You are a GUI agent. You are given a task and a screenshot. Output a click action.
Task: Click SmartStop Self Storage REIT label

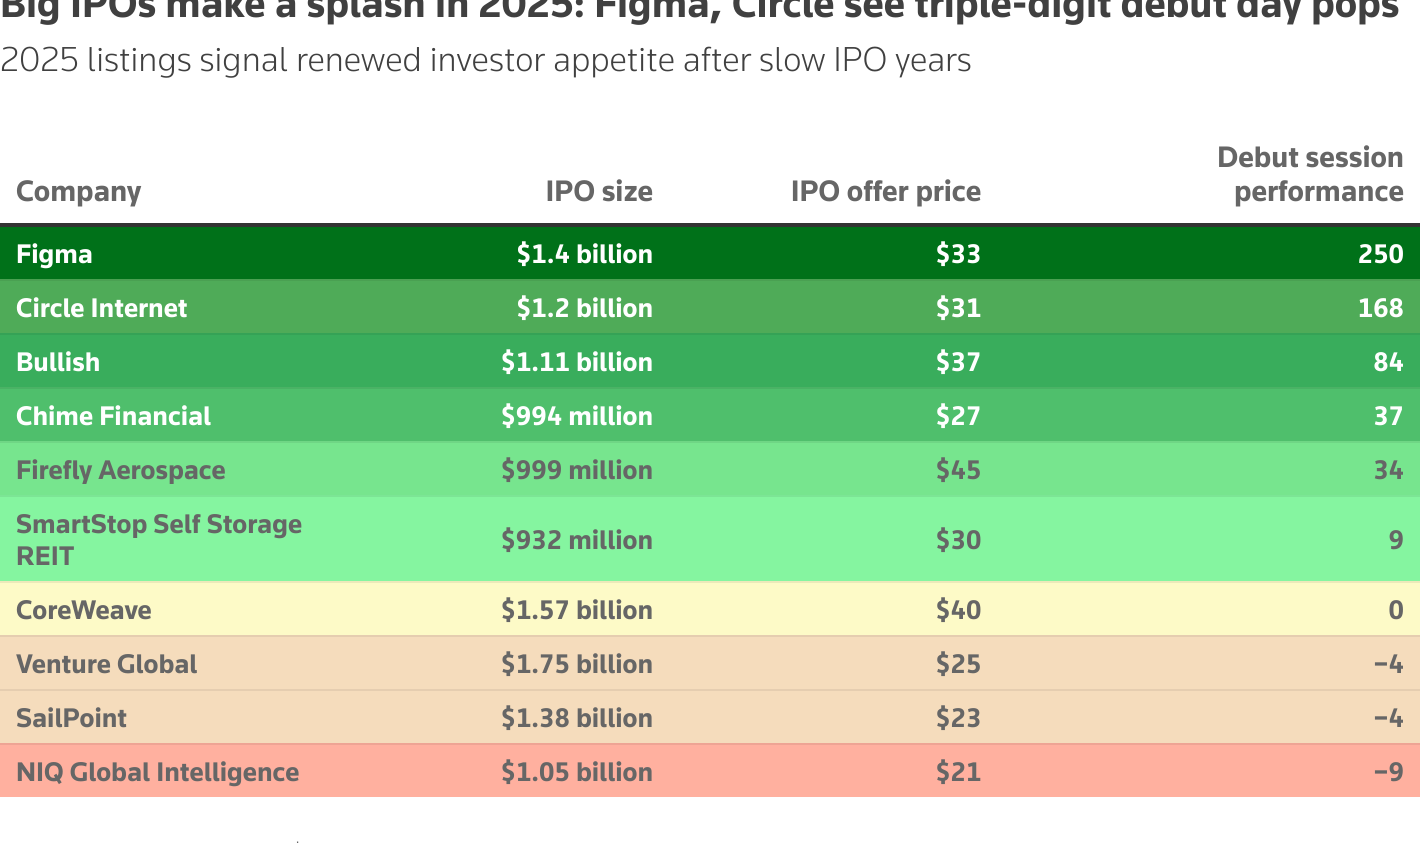[x=159, y=540]
